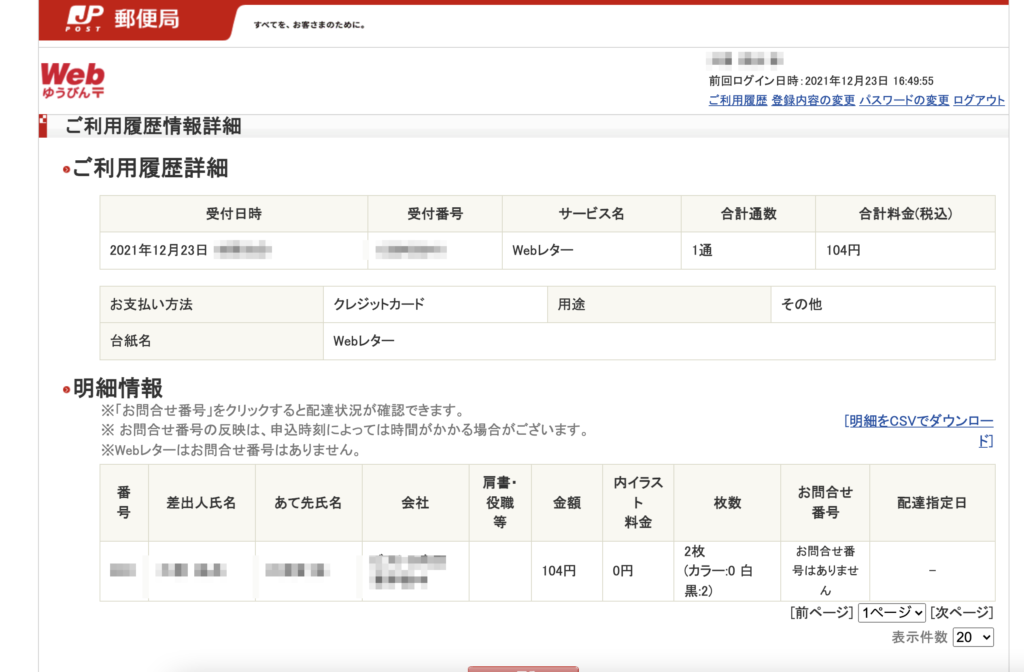Open the パスワードの変更 link
This screenshot has width=1024, height=672.
pos(904,100)
